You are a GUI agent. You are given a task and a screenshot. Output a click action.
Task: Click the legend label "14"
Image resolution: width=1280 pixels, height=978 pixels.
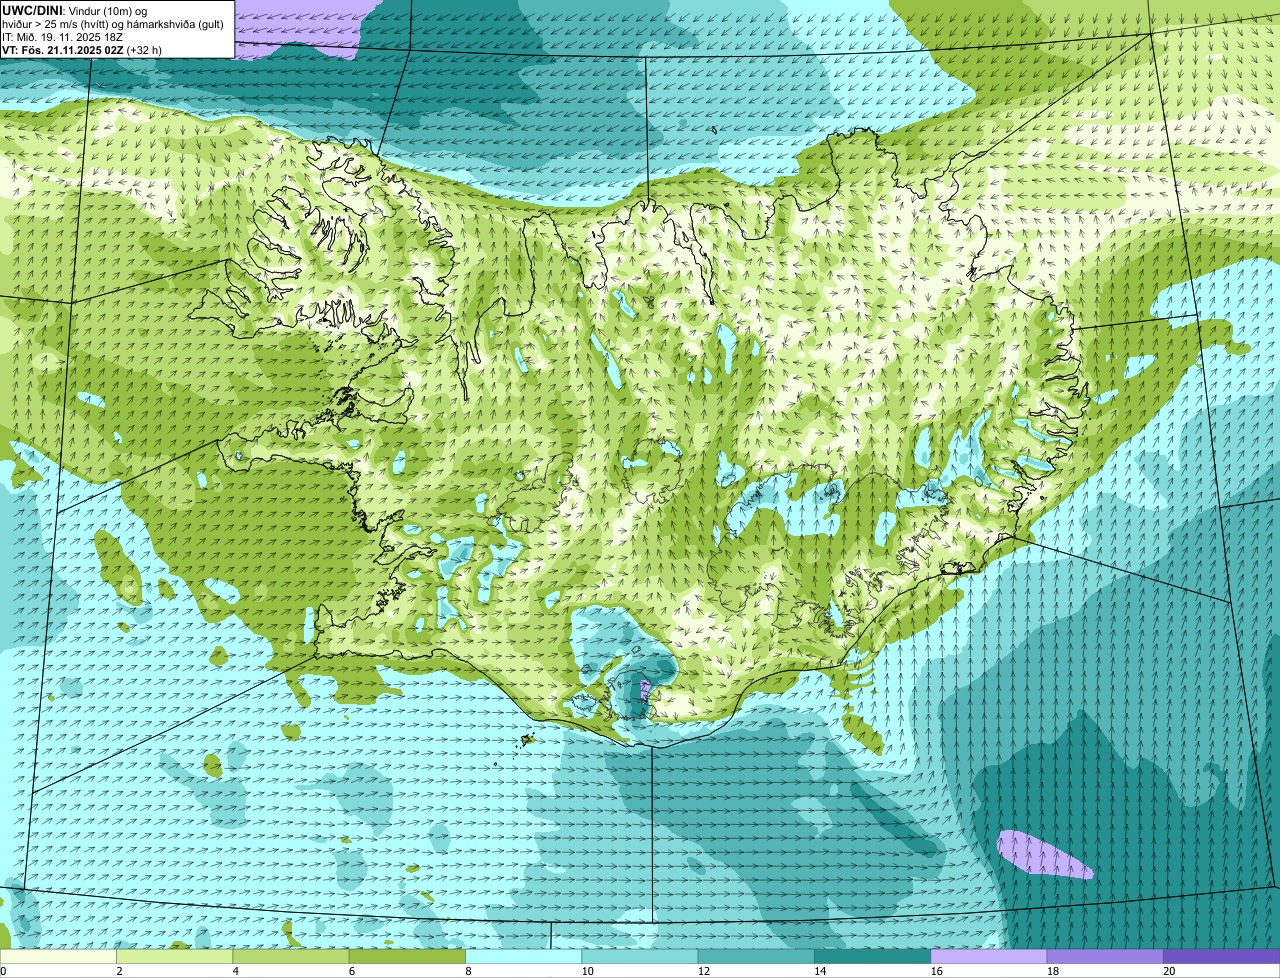(819, 971)
